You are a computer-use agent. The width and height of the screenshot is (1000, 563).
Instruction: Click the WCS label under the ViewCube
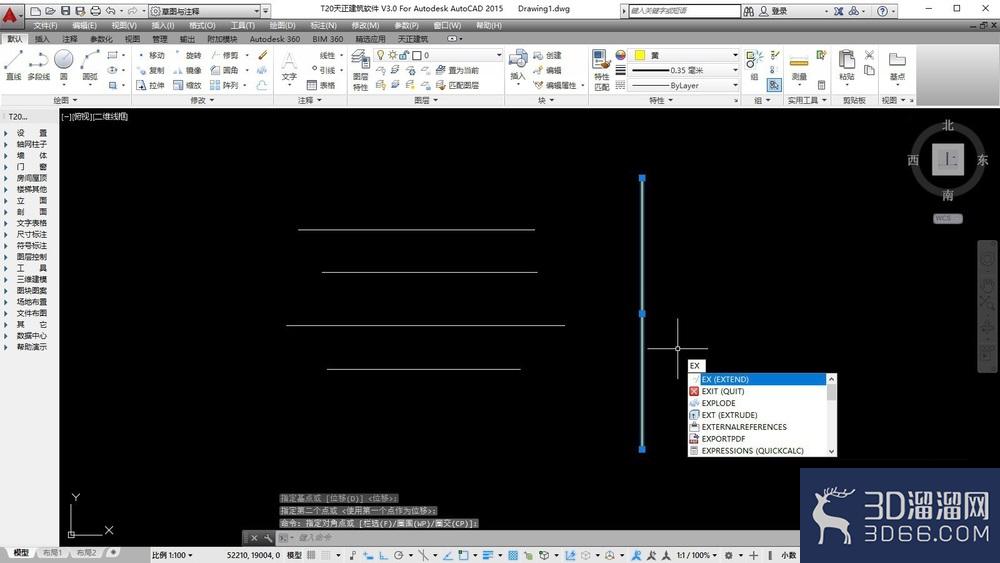(947, 218)
